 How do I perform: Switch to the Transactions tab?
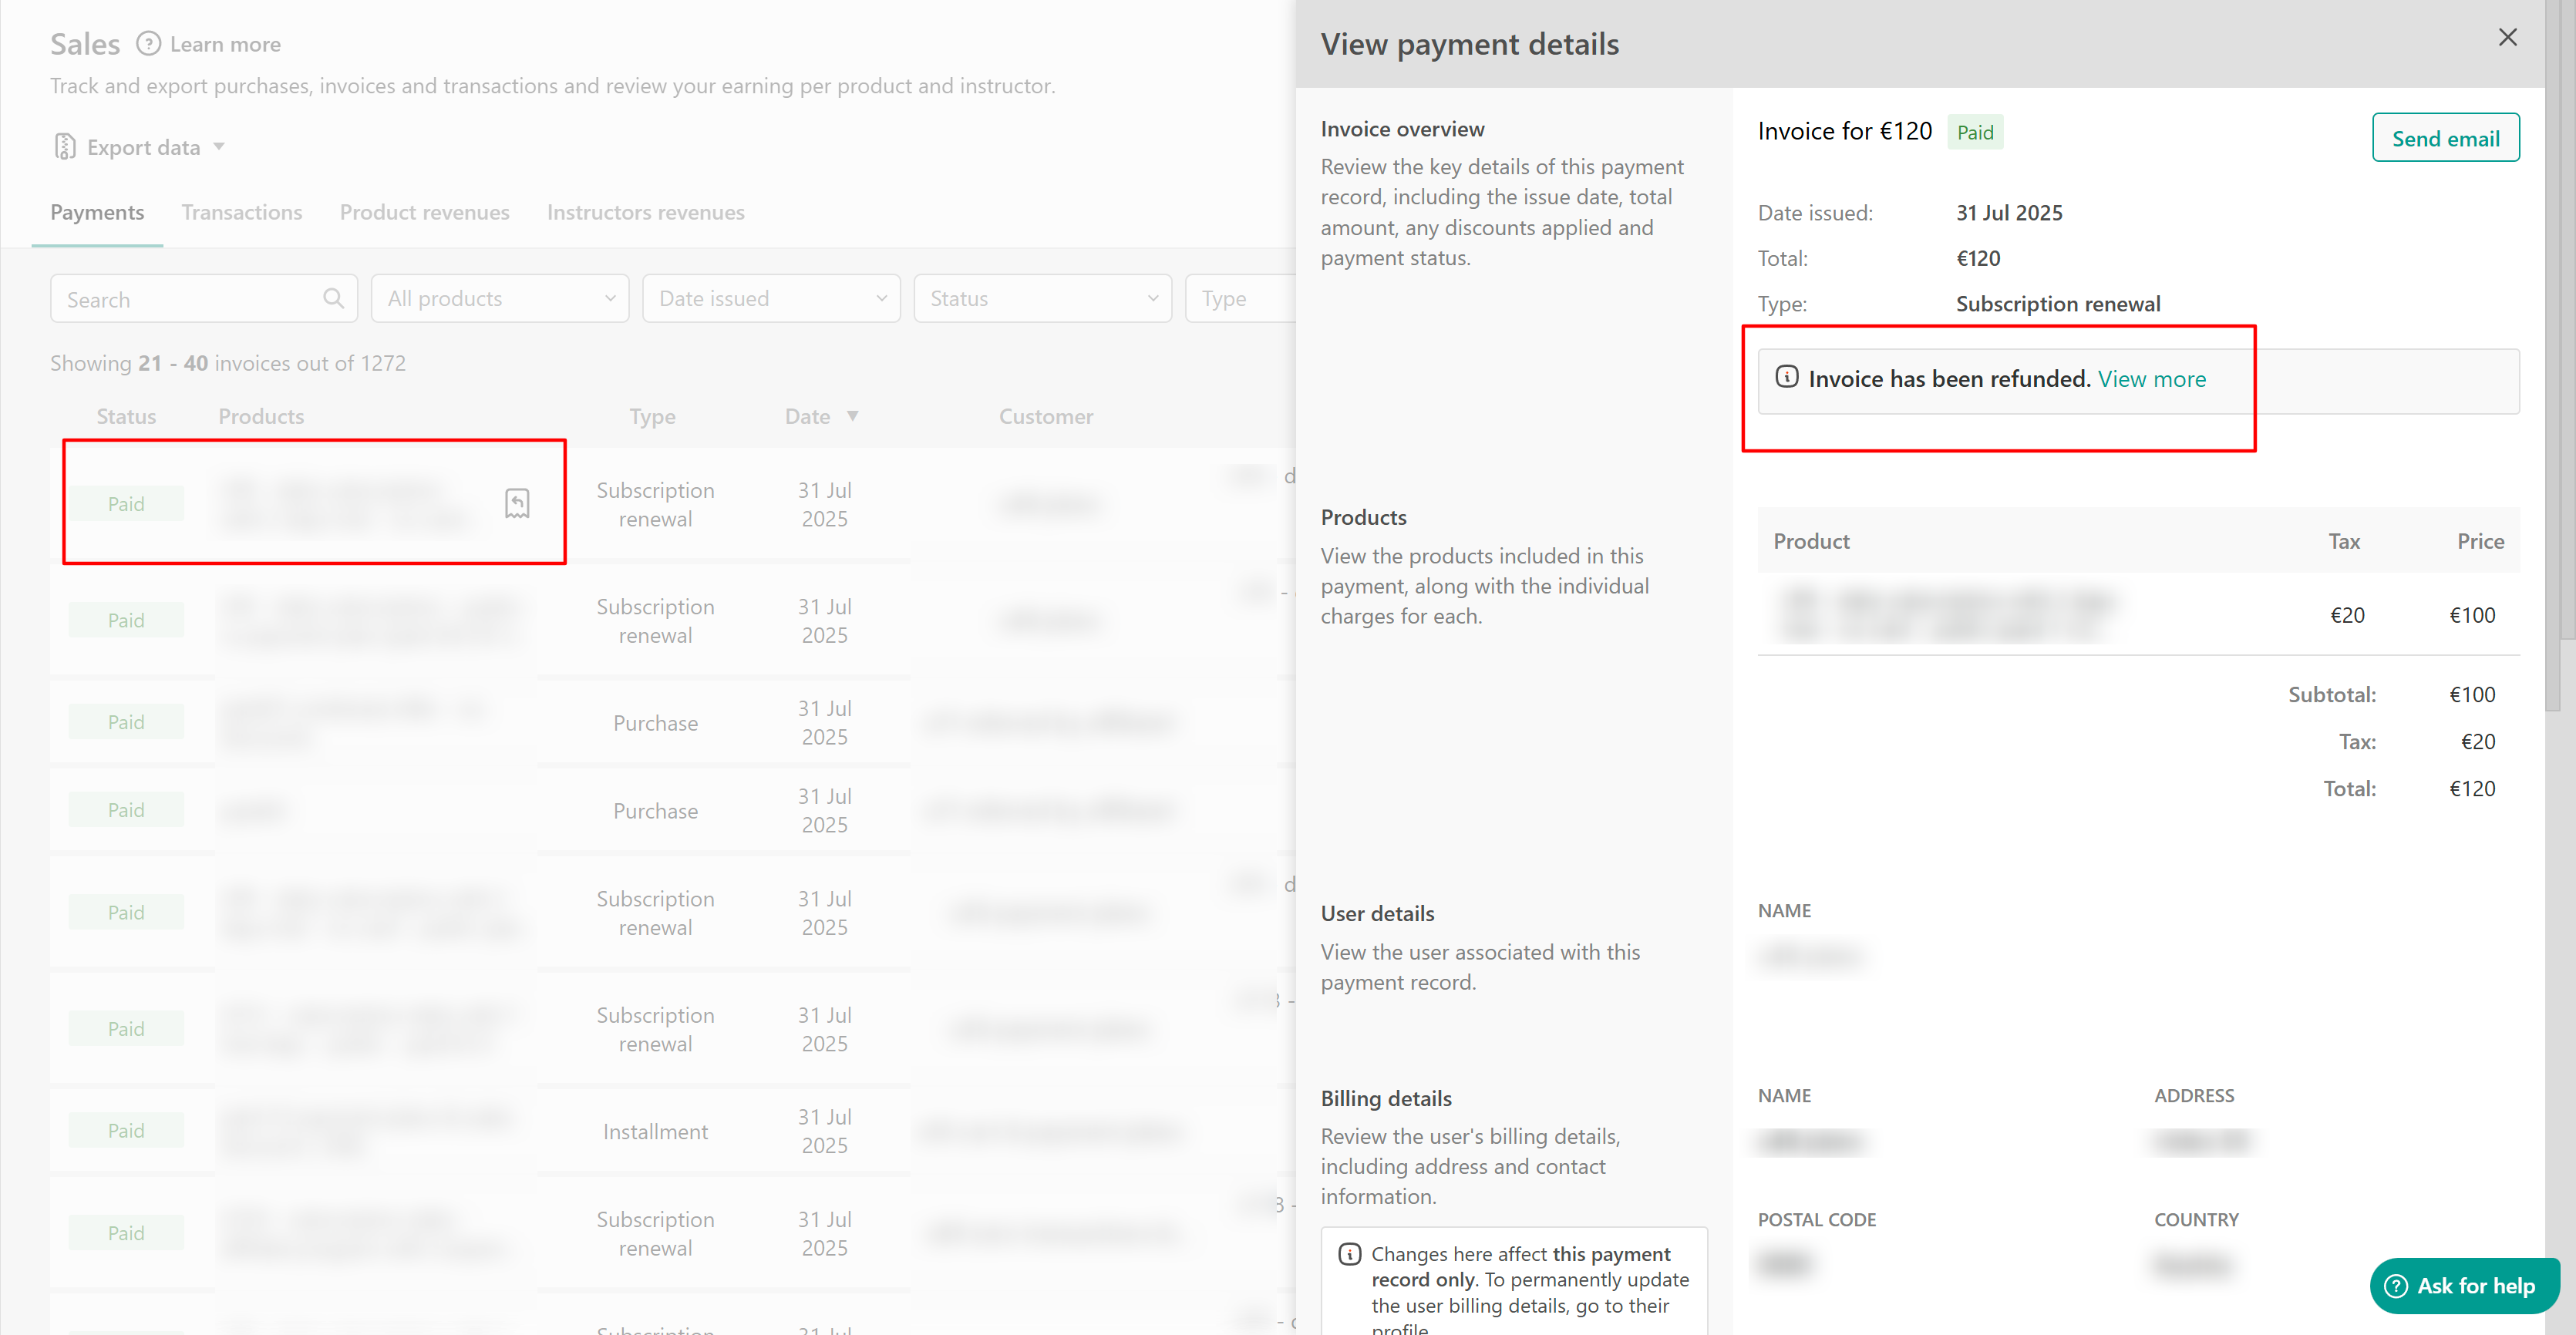[x=242, y=212]
